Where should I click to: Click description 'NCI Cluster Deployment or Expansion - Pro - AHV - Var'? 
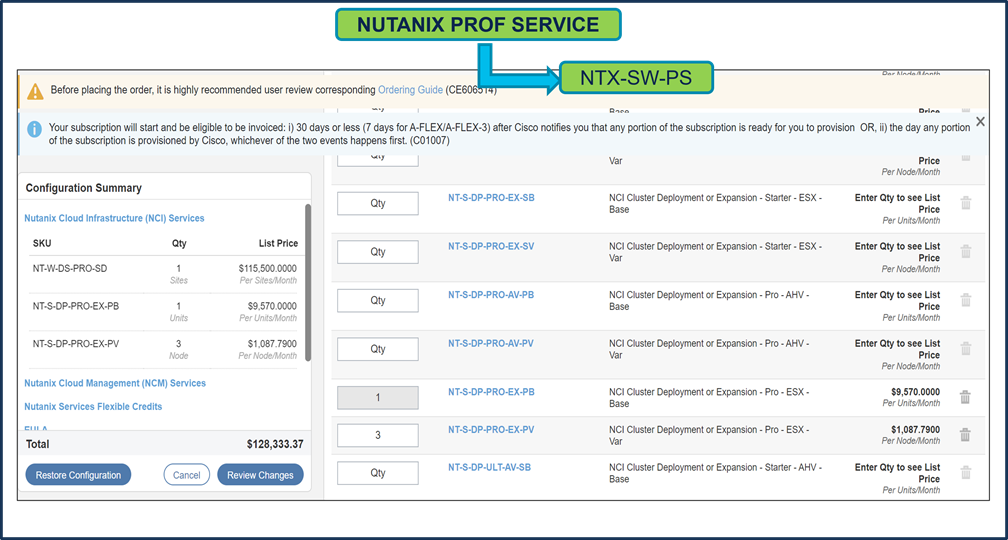709,349
